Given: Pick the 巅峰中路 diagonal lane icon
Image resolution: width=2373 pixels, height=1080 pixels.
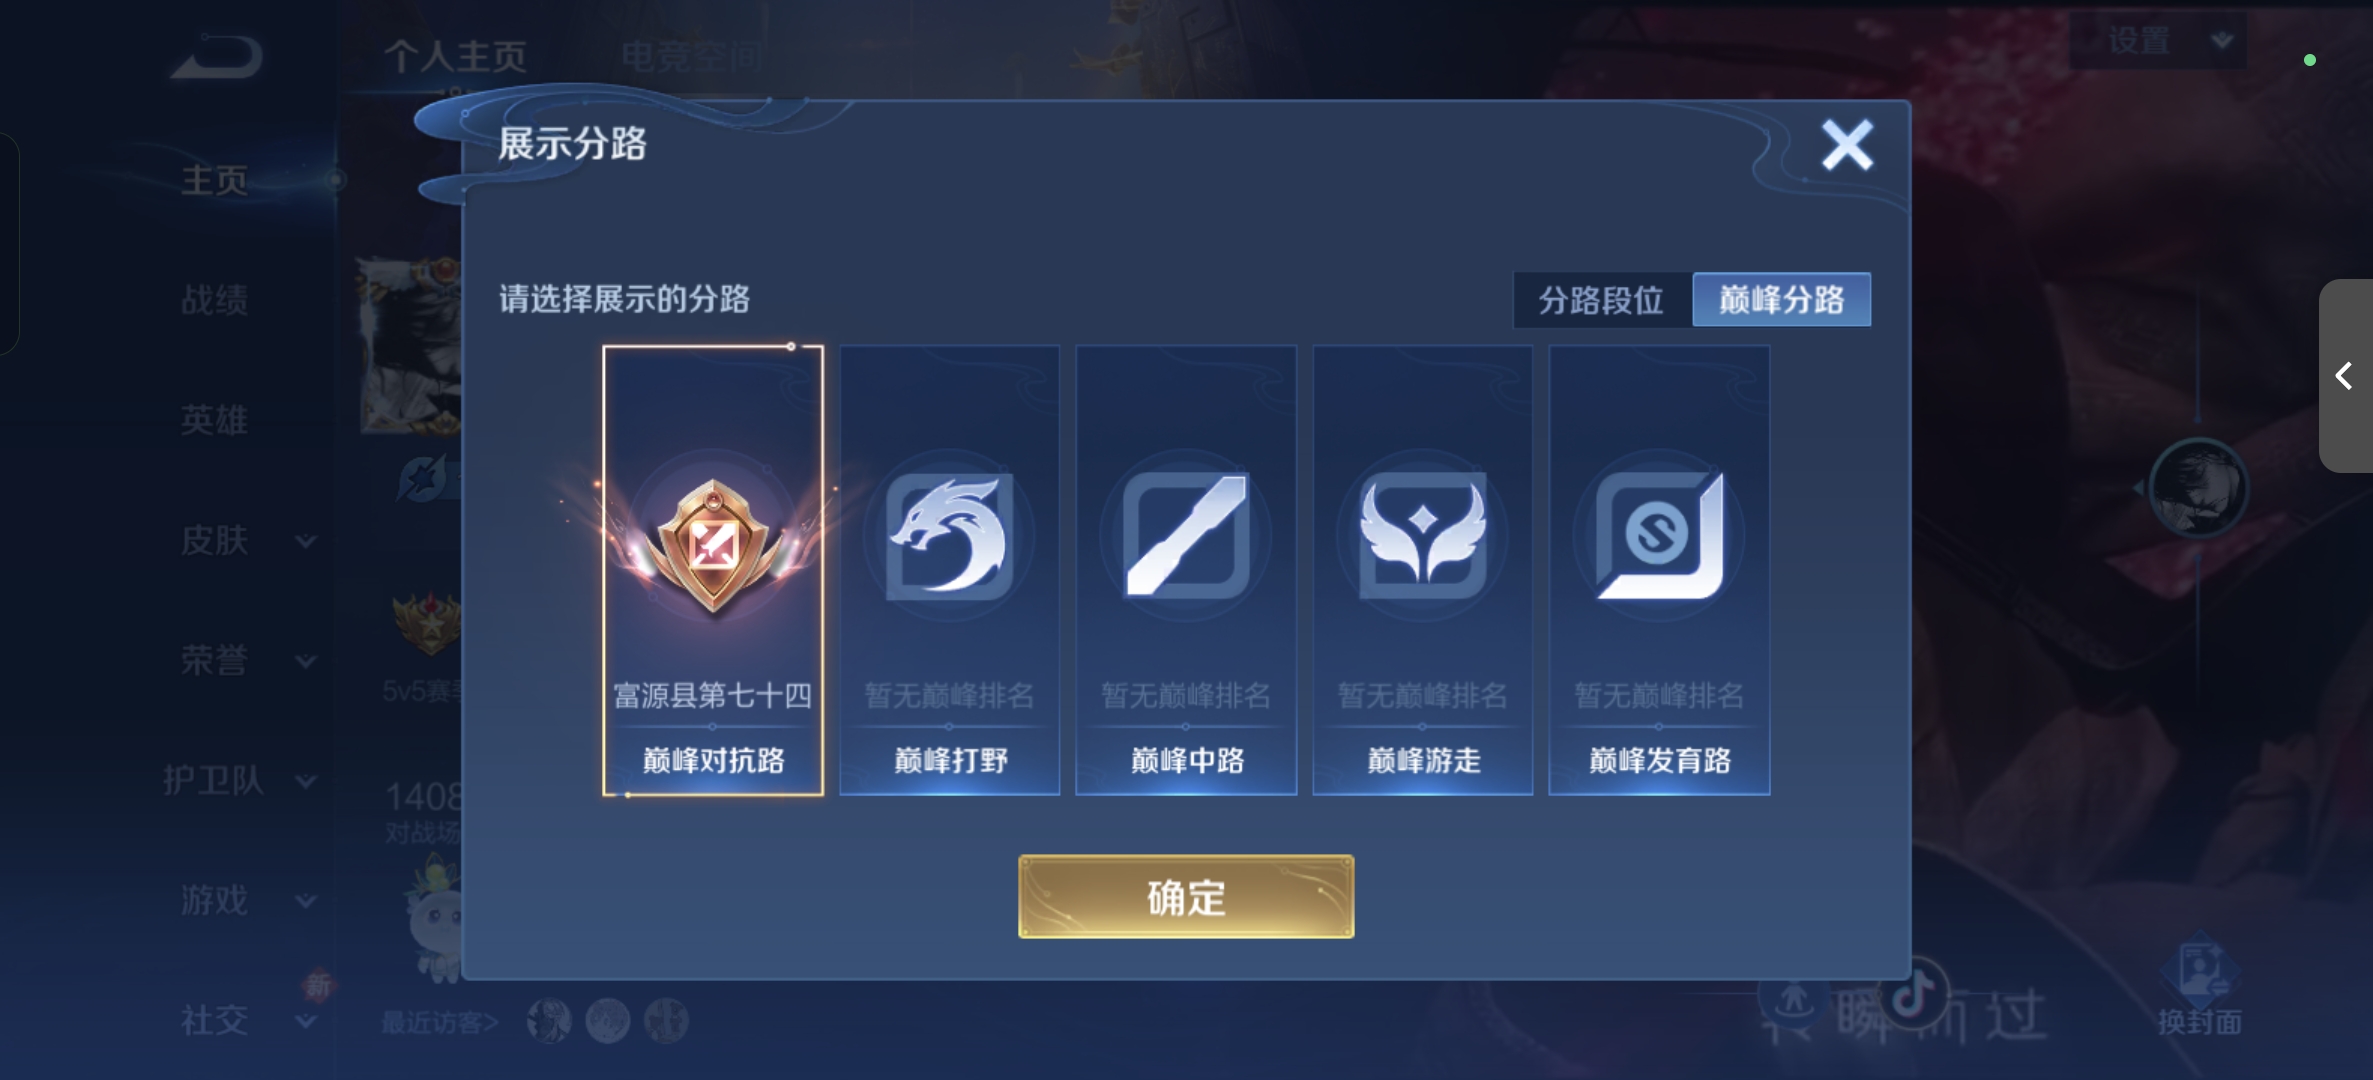Looking at the screenshot, I should [x=1186, y=536].
